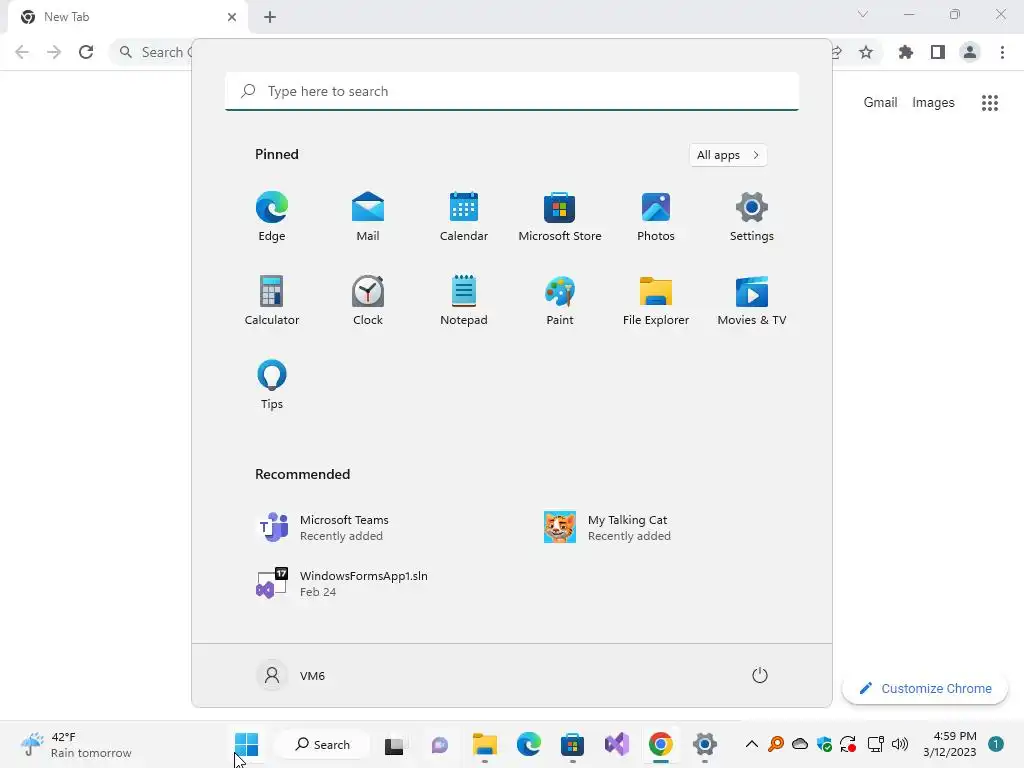The height and width of the screenshot is (768, 1024).
Task: Launch the Calculator app
Action: (x=272, y=300)
